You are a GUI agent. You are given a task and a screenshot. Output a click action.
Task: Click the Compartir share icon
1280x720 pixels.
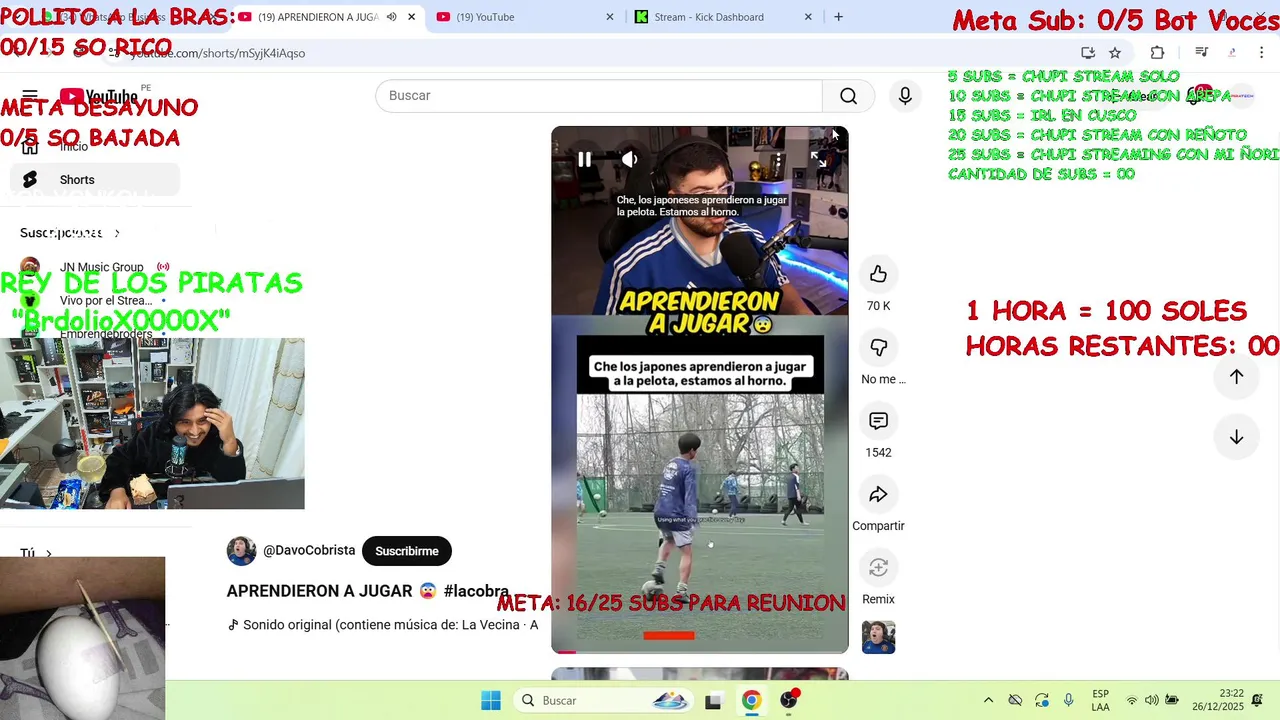[878, 494]
